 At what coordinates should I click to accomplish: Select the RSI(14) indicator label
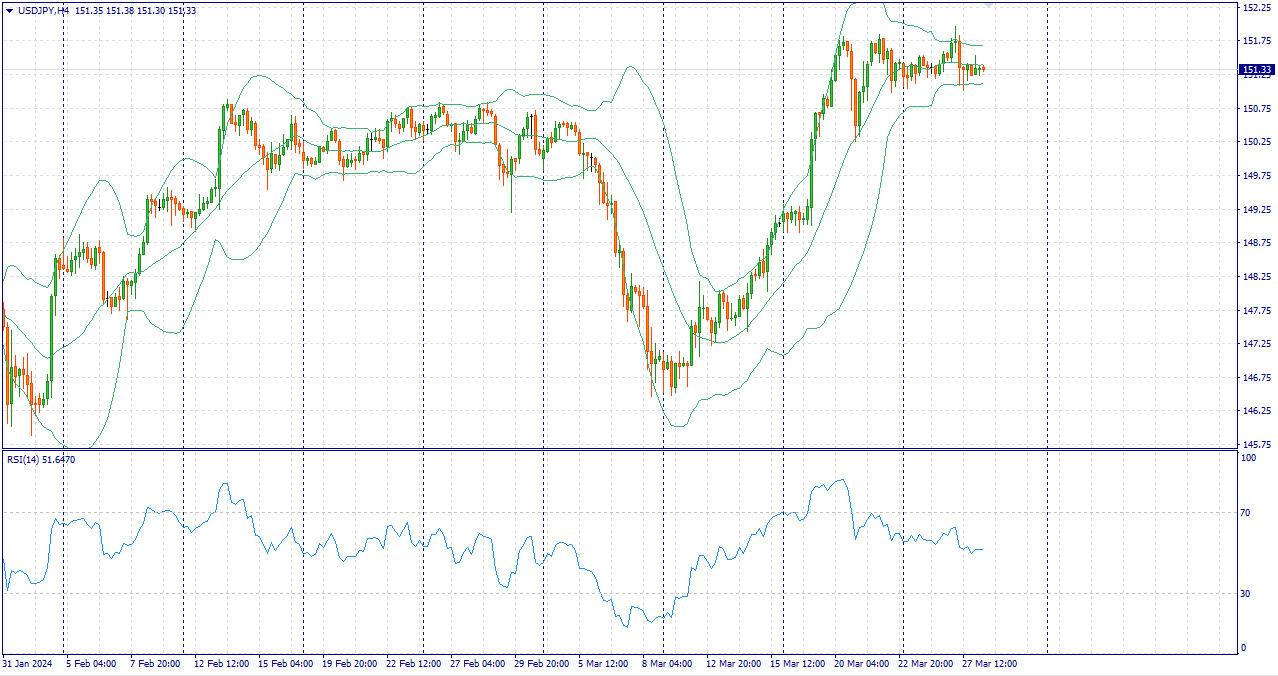pos(23,459)
